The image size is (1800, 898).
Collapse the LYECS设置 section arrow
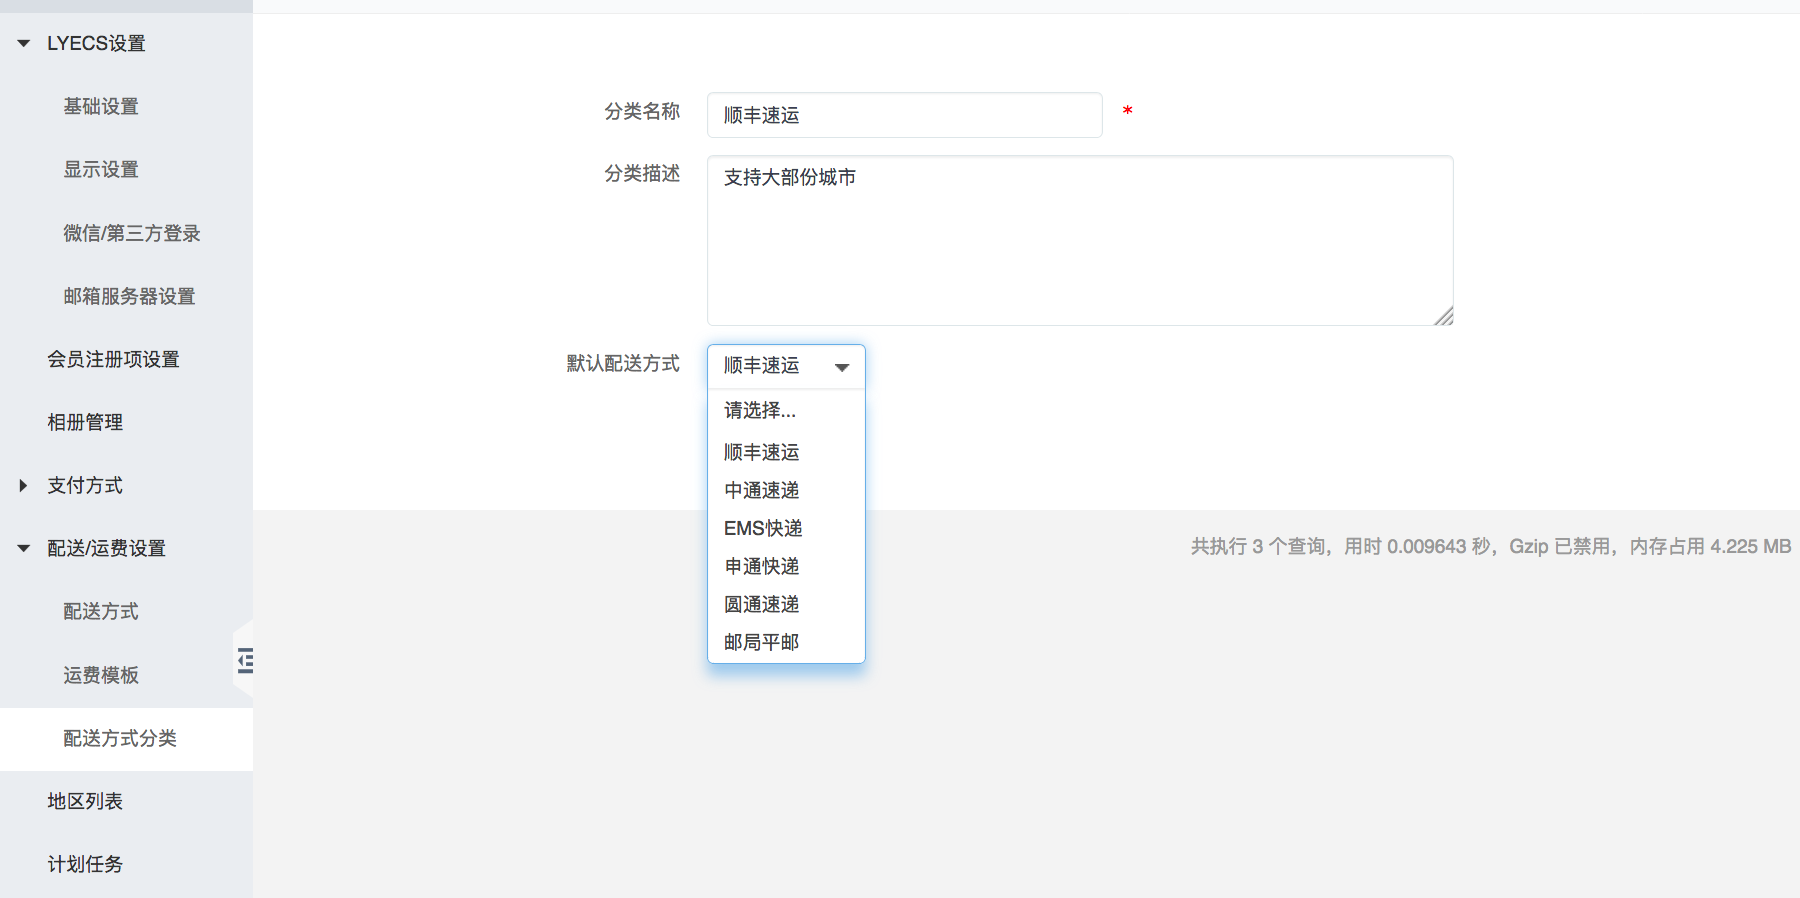click(x=24, y=43)
